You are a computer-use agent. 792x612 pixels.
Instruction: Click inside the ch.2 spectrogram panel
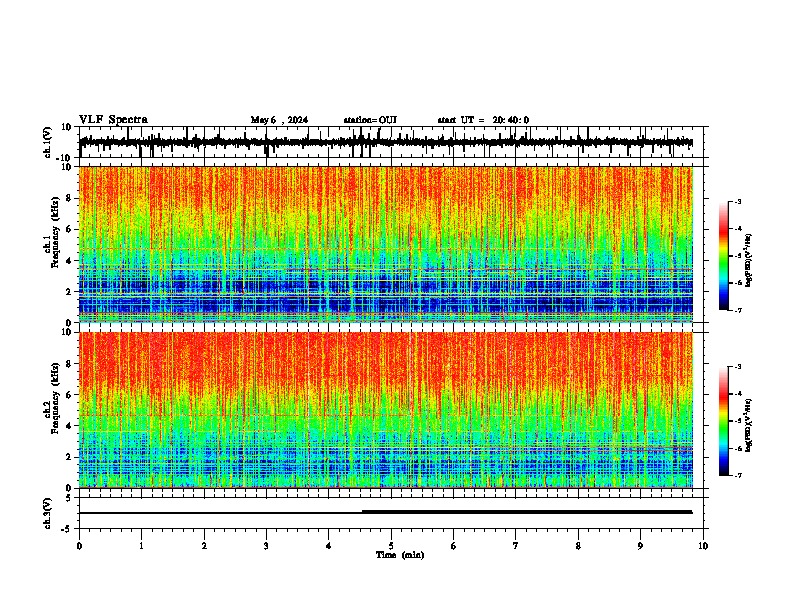(385, 410)
